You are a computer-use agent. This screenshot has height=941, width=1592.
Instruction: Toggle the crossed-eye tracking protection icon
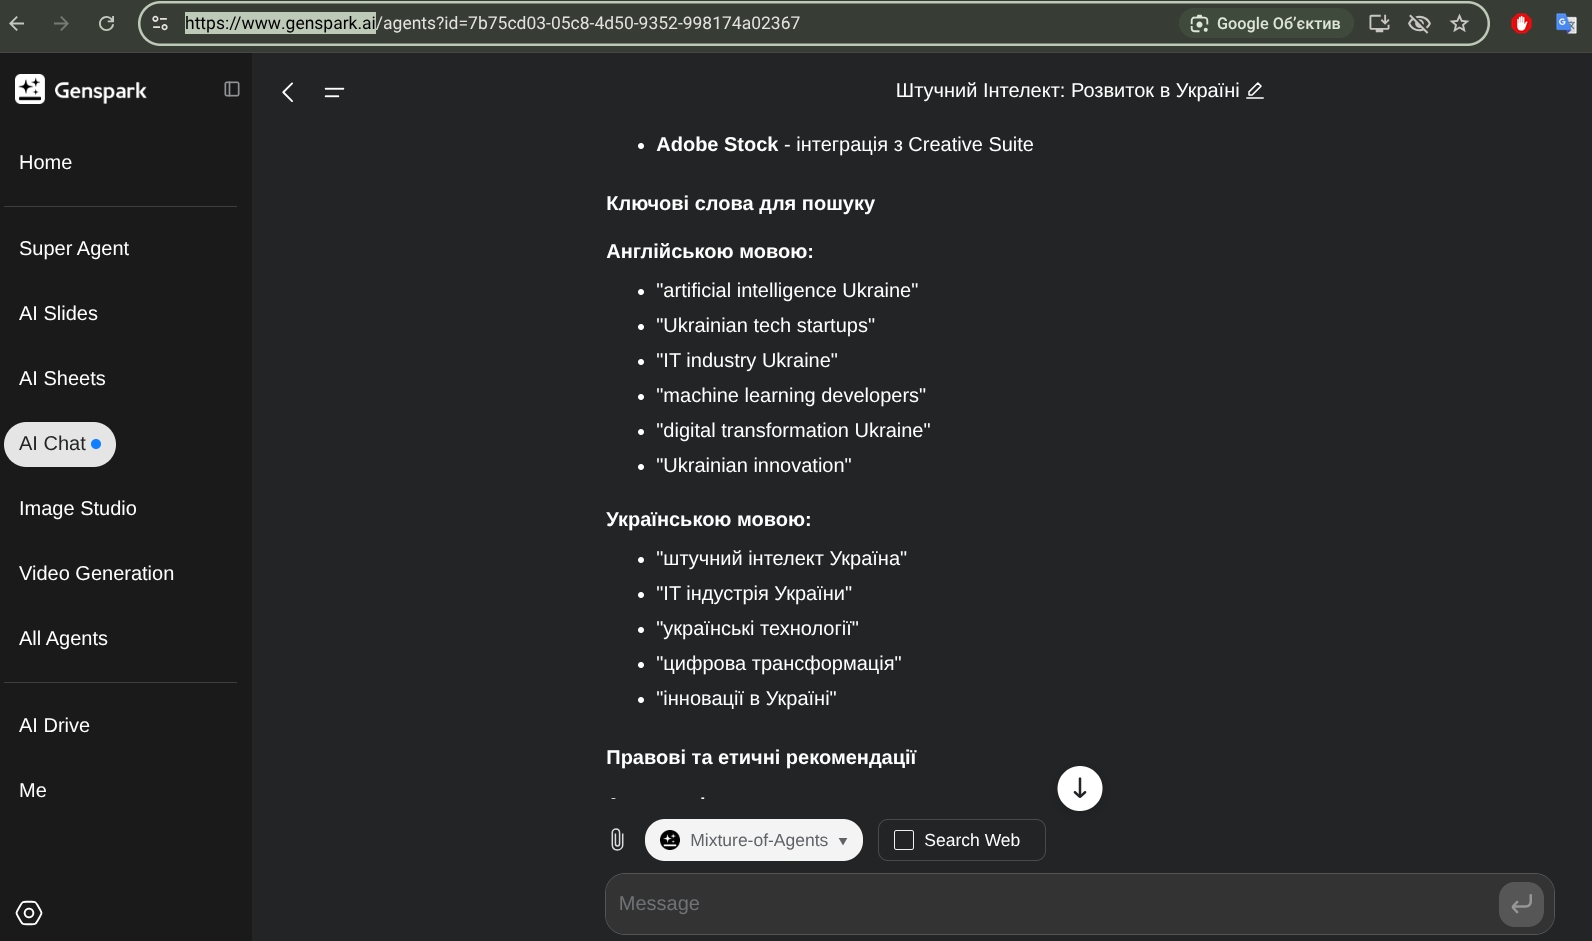pyautogui.click(x=1419, y=23)
